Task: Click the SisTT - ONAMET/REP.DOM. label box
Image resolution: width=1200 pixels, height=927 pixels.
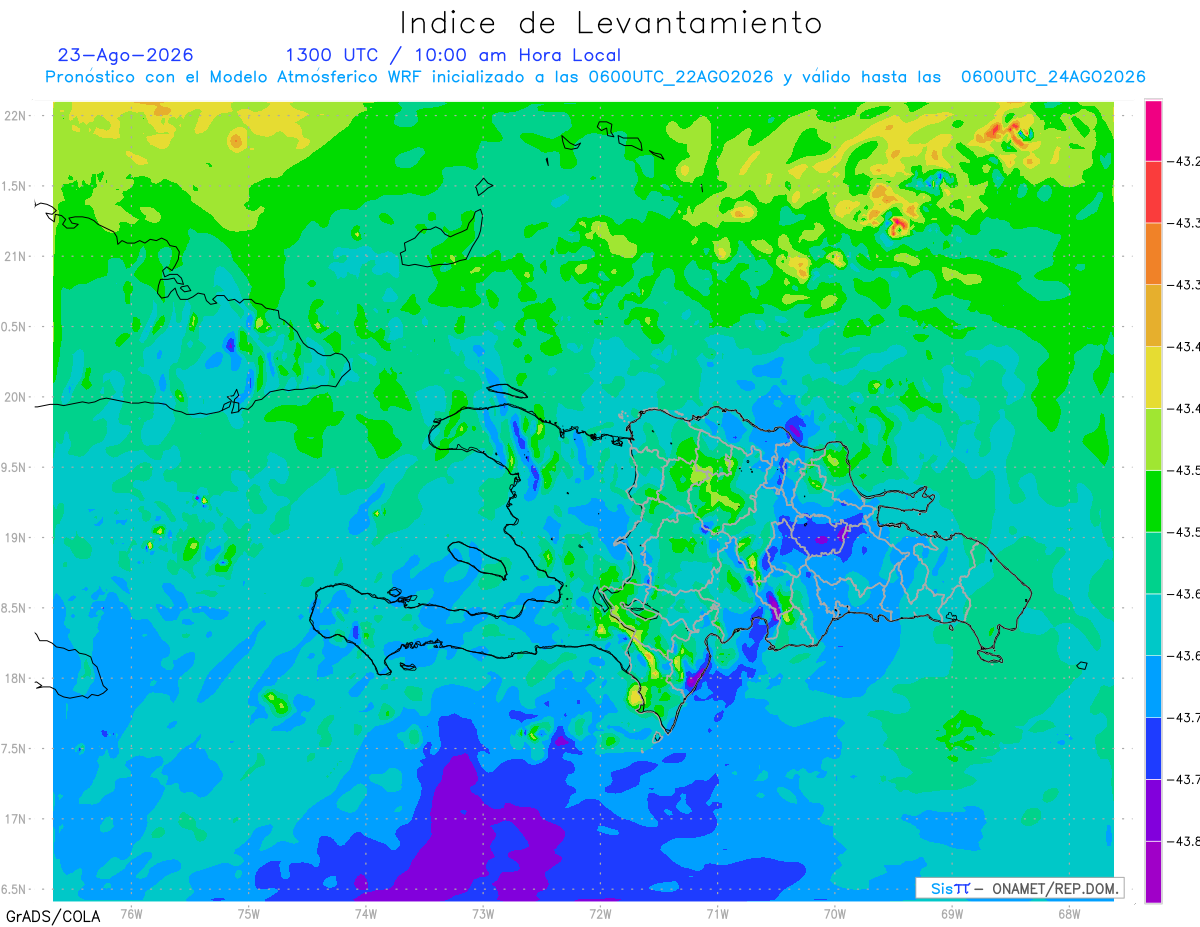Action: pos(1019,888)
